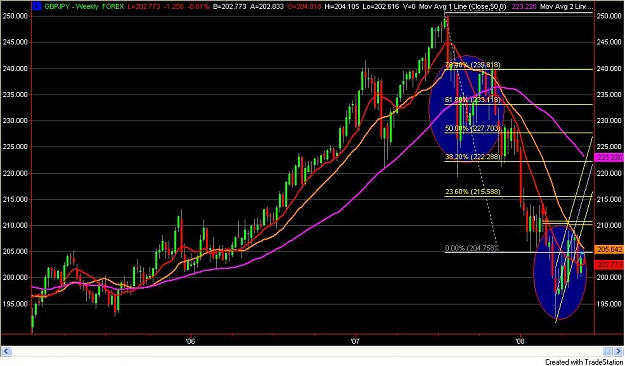This screenshot has width=625, height=366.
Task: Click the 61.80% (233.118) Fibonacci label
Action: (473, 100)
